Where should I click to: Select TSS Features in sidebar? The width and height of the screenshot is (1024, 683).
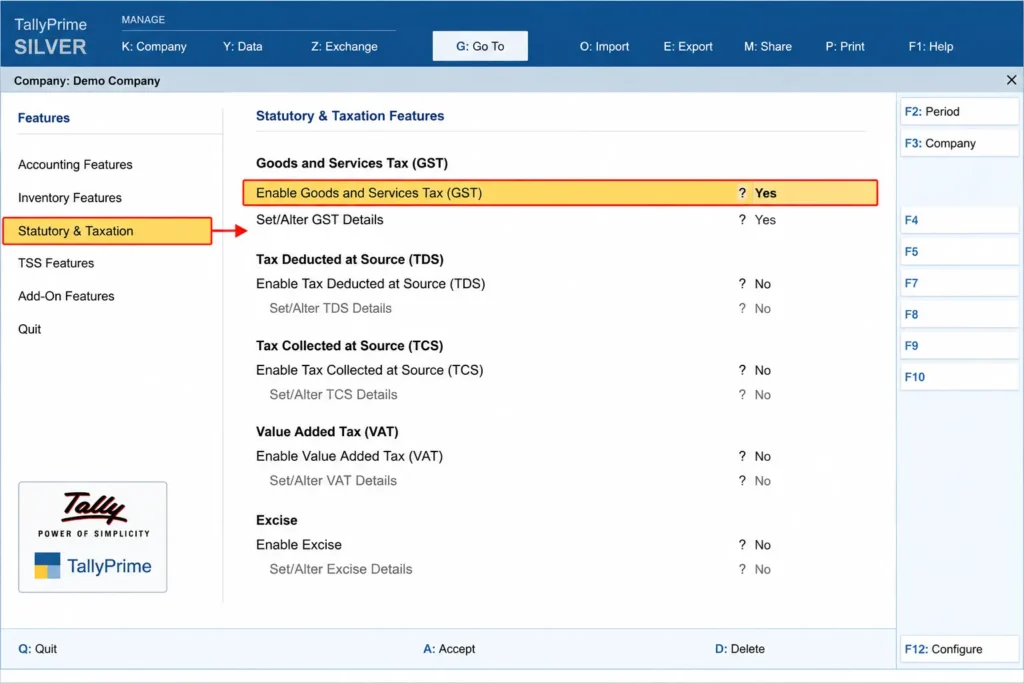[56, 263]
